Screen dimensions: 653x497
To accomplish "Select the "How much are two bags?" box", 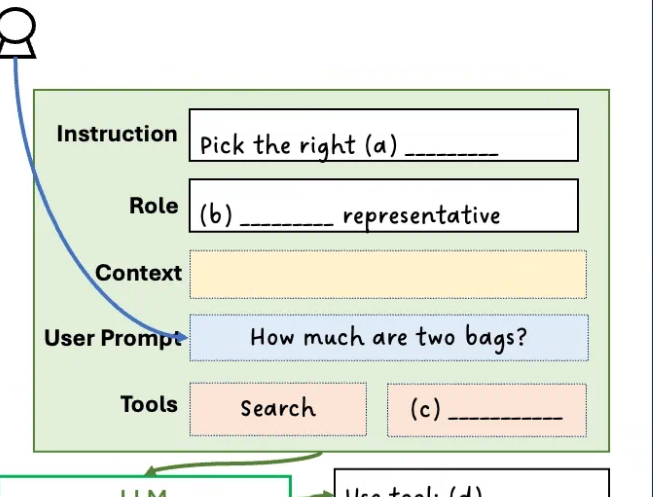I will [388, 337].
